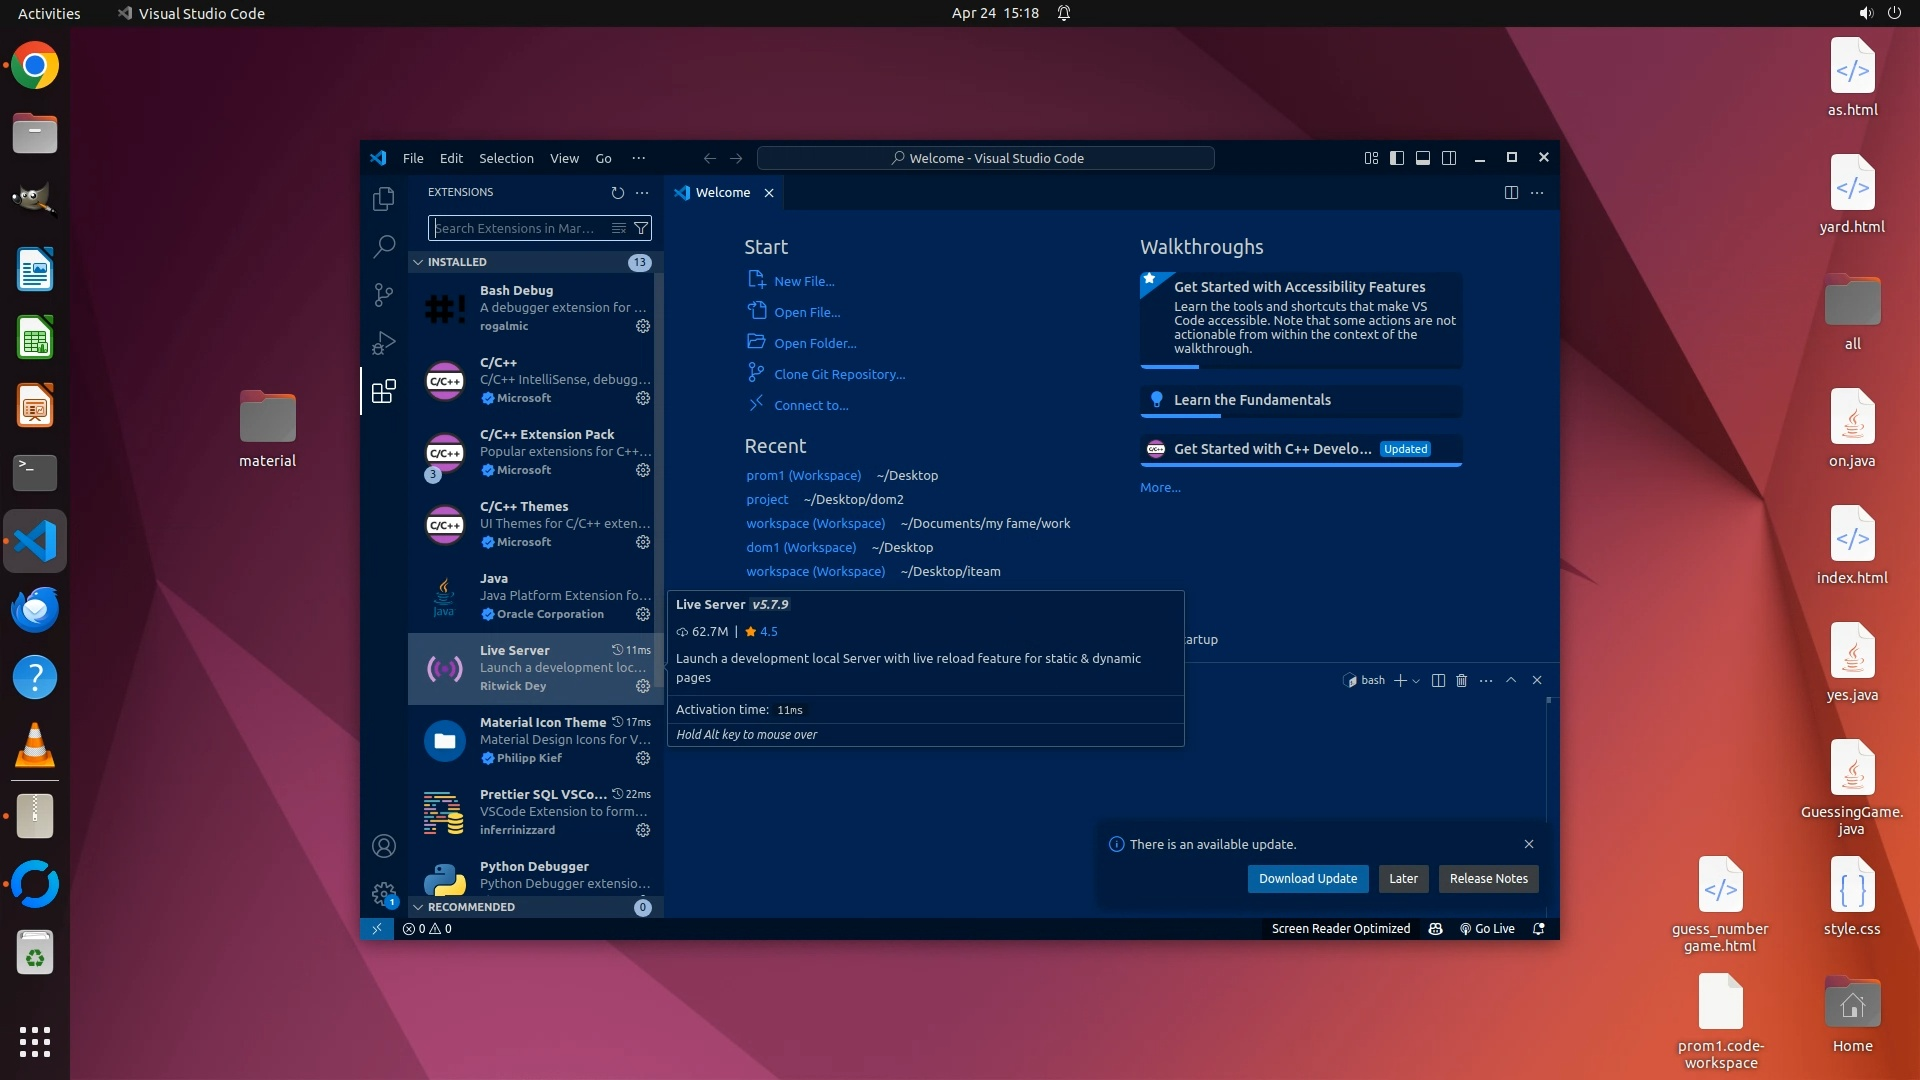
Task: Open the Run and Debug view
Action: (383, 343)
